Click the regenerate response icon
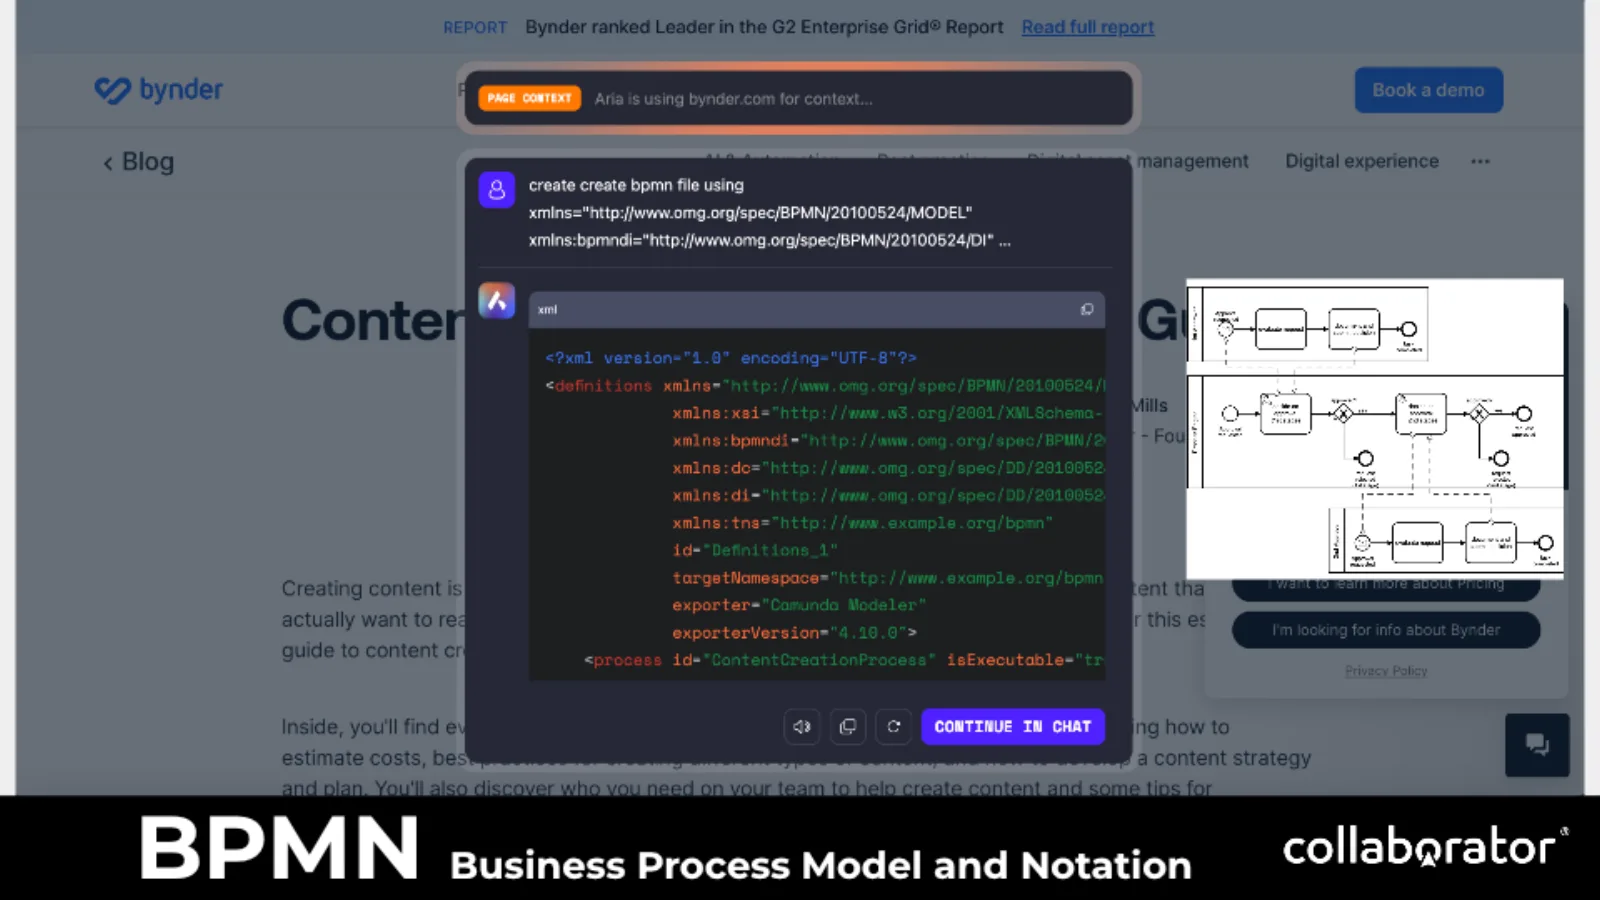Image resolution: width=1600 pixels, height=900 pixels. pyautogui.click(x=894, y=727)
